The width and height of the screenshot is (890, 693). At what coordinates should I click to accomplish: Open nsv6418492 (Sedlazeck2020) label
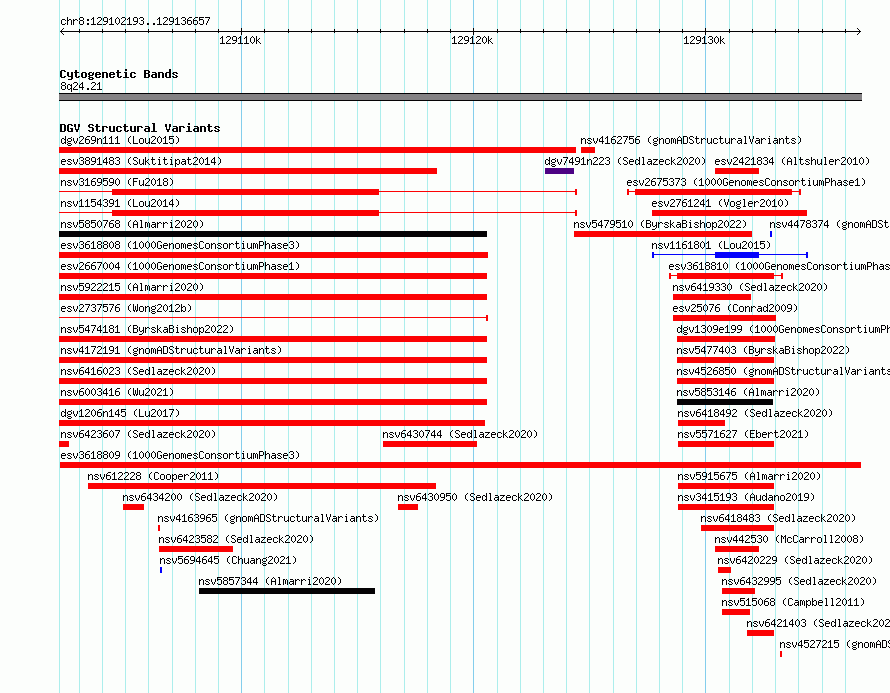click(754, 413)
